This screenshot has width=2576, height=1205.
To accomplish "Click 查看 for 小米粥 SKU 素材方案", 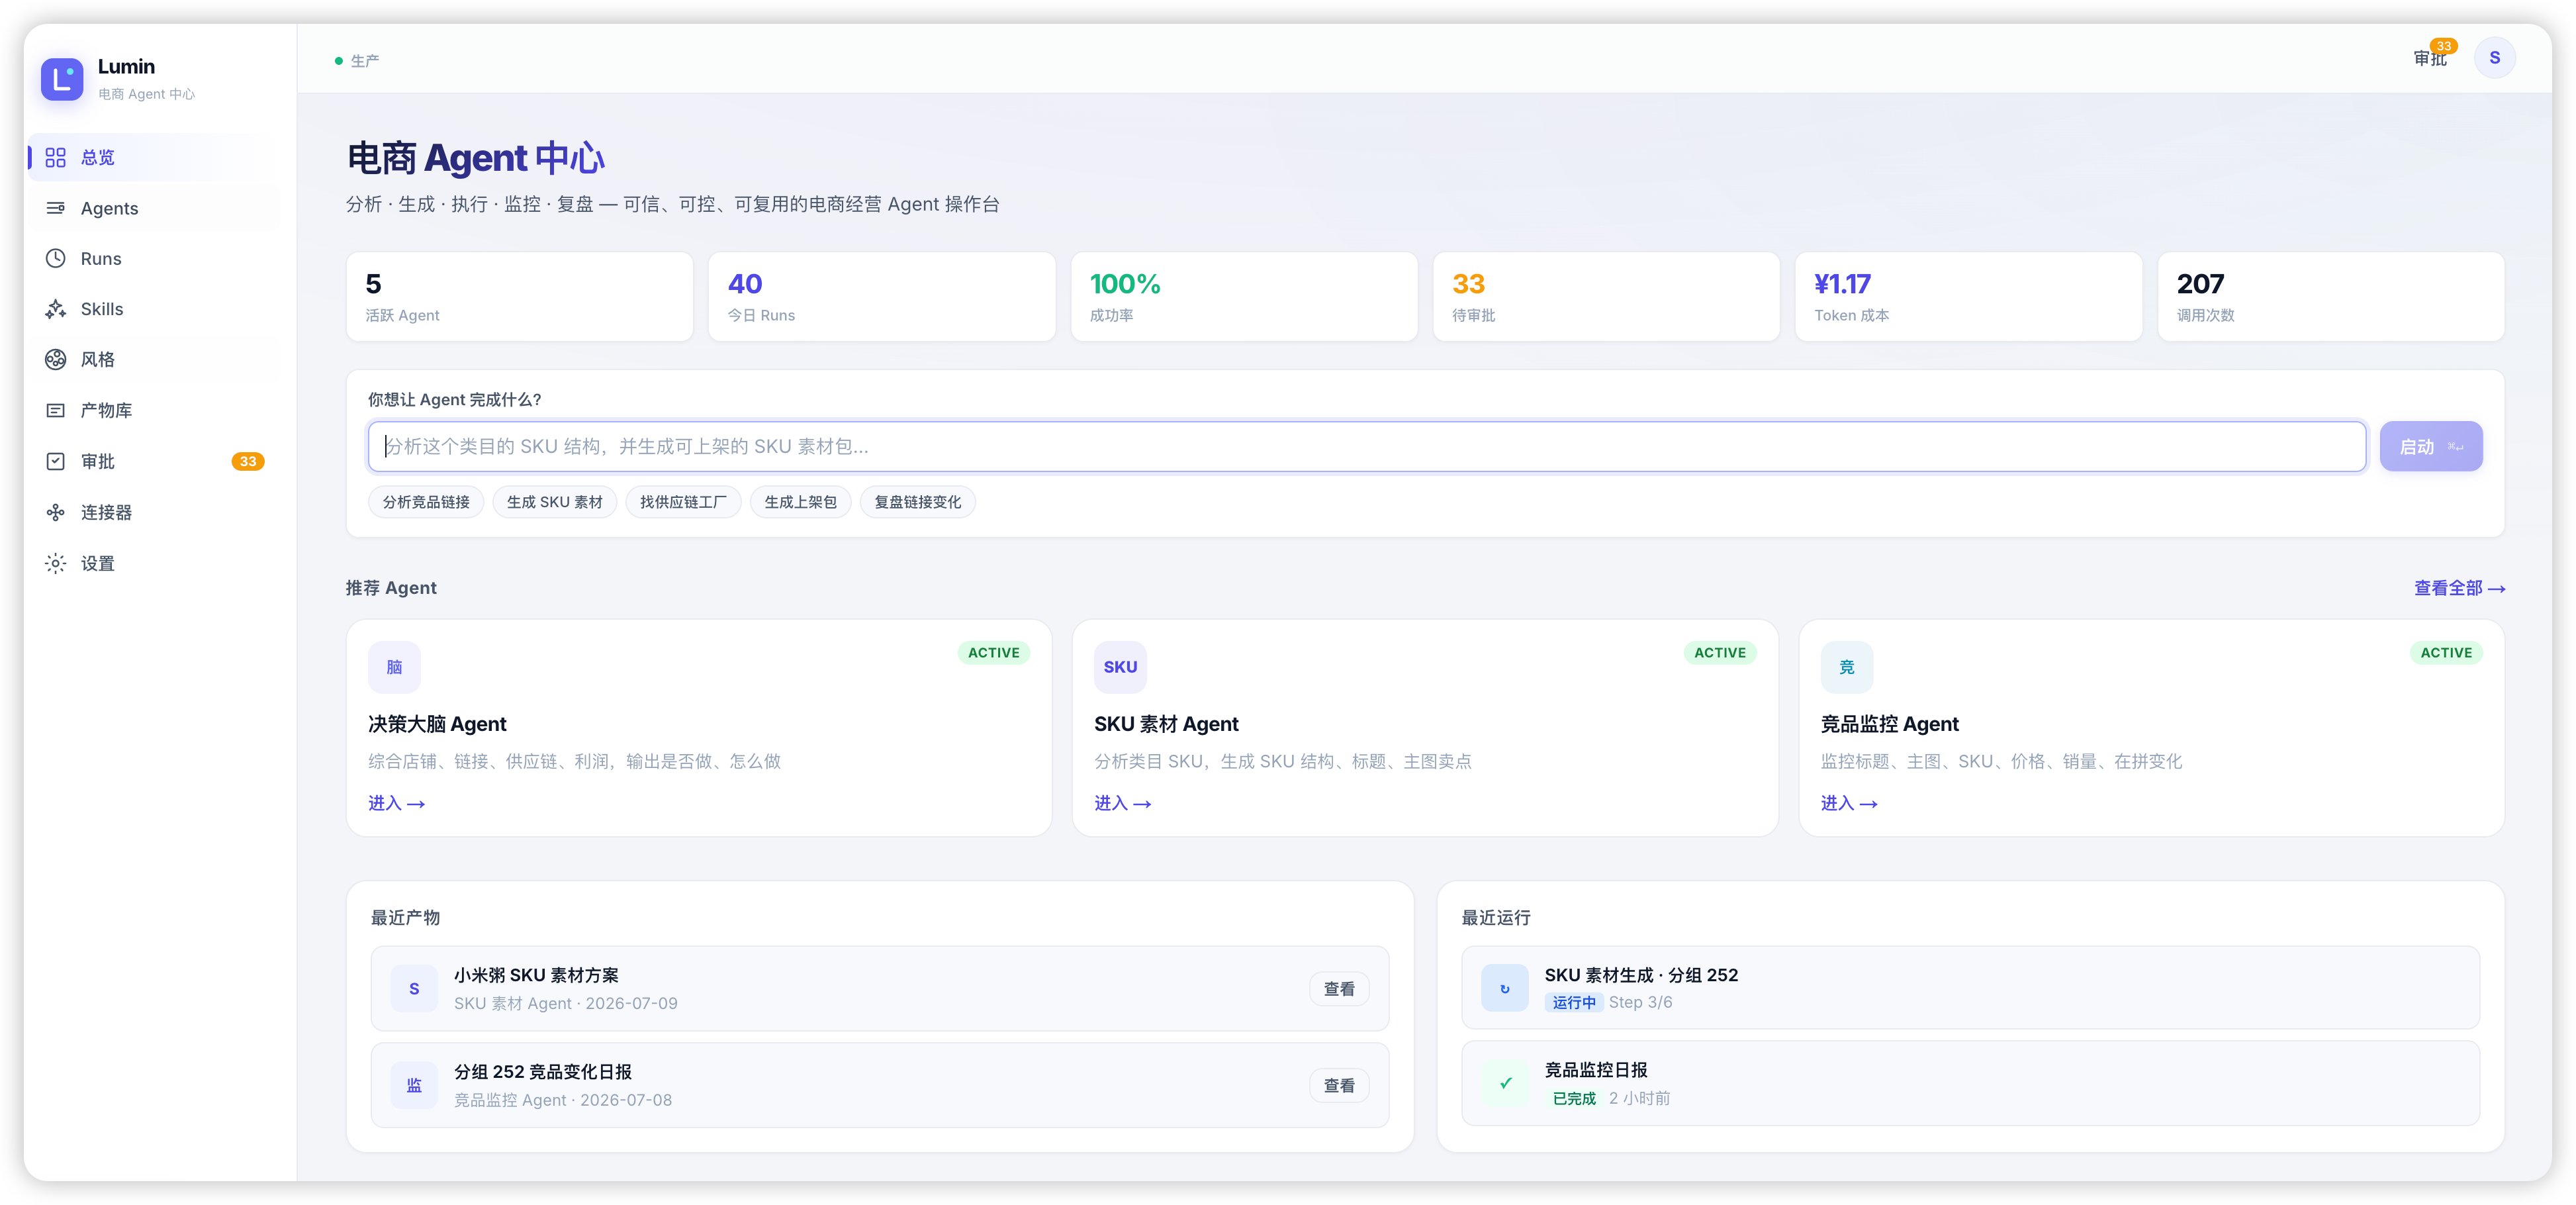I will click(1339, 989).
